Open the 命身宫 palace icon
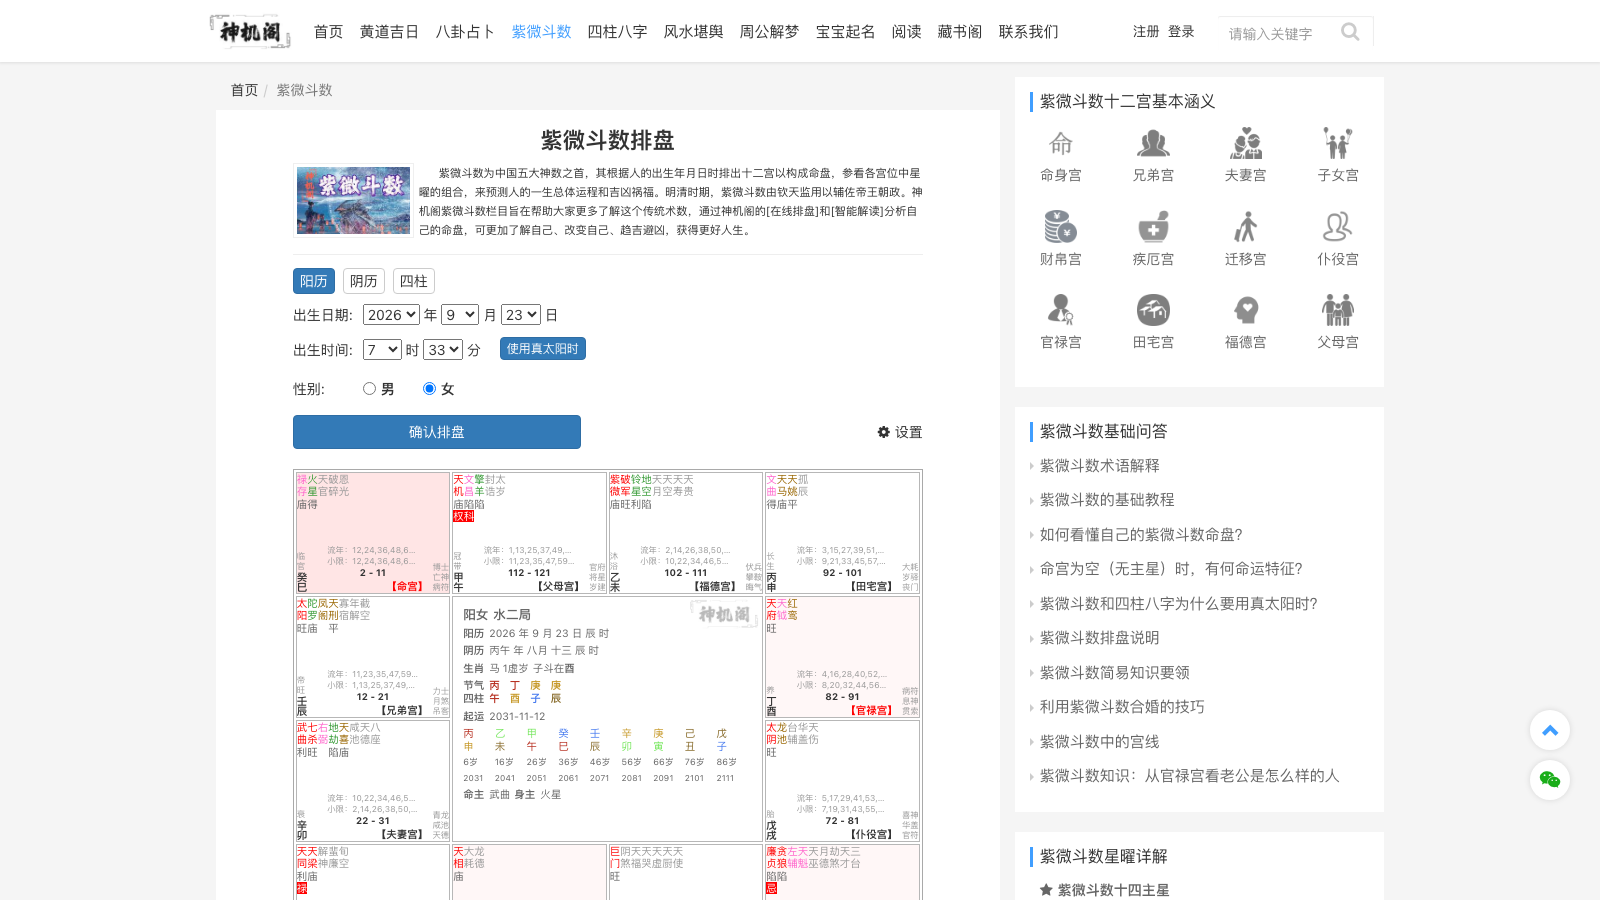This screenshot has height=900, width=1600. (1060, 144)
